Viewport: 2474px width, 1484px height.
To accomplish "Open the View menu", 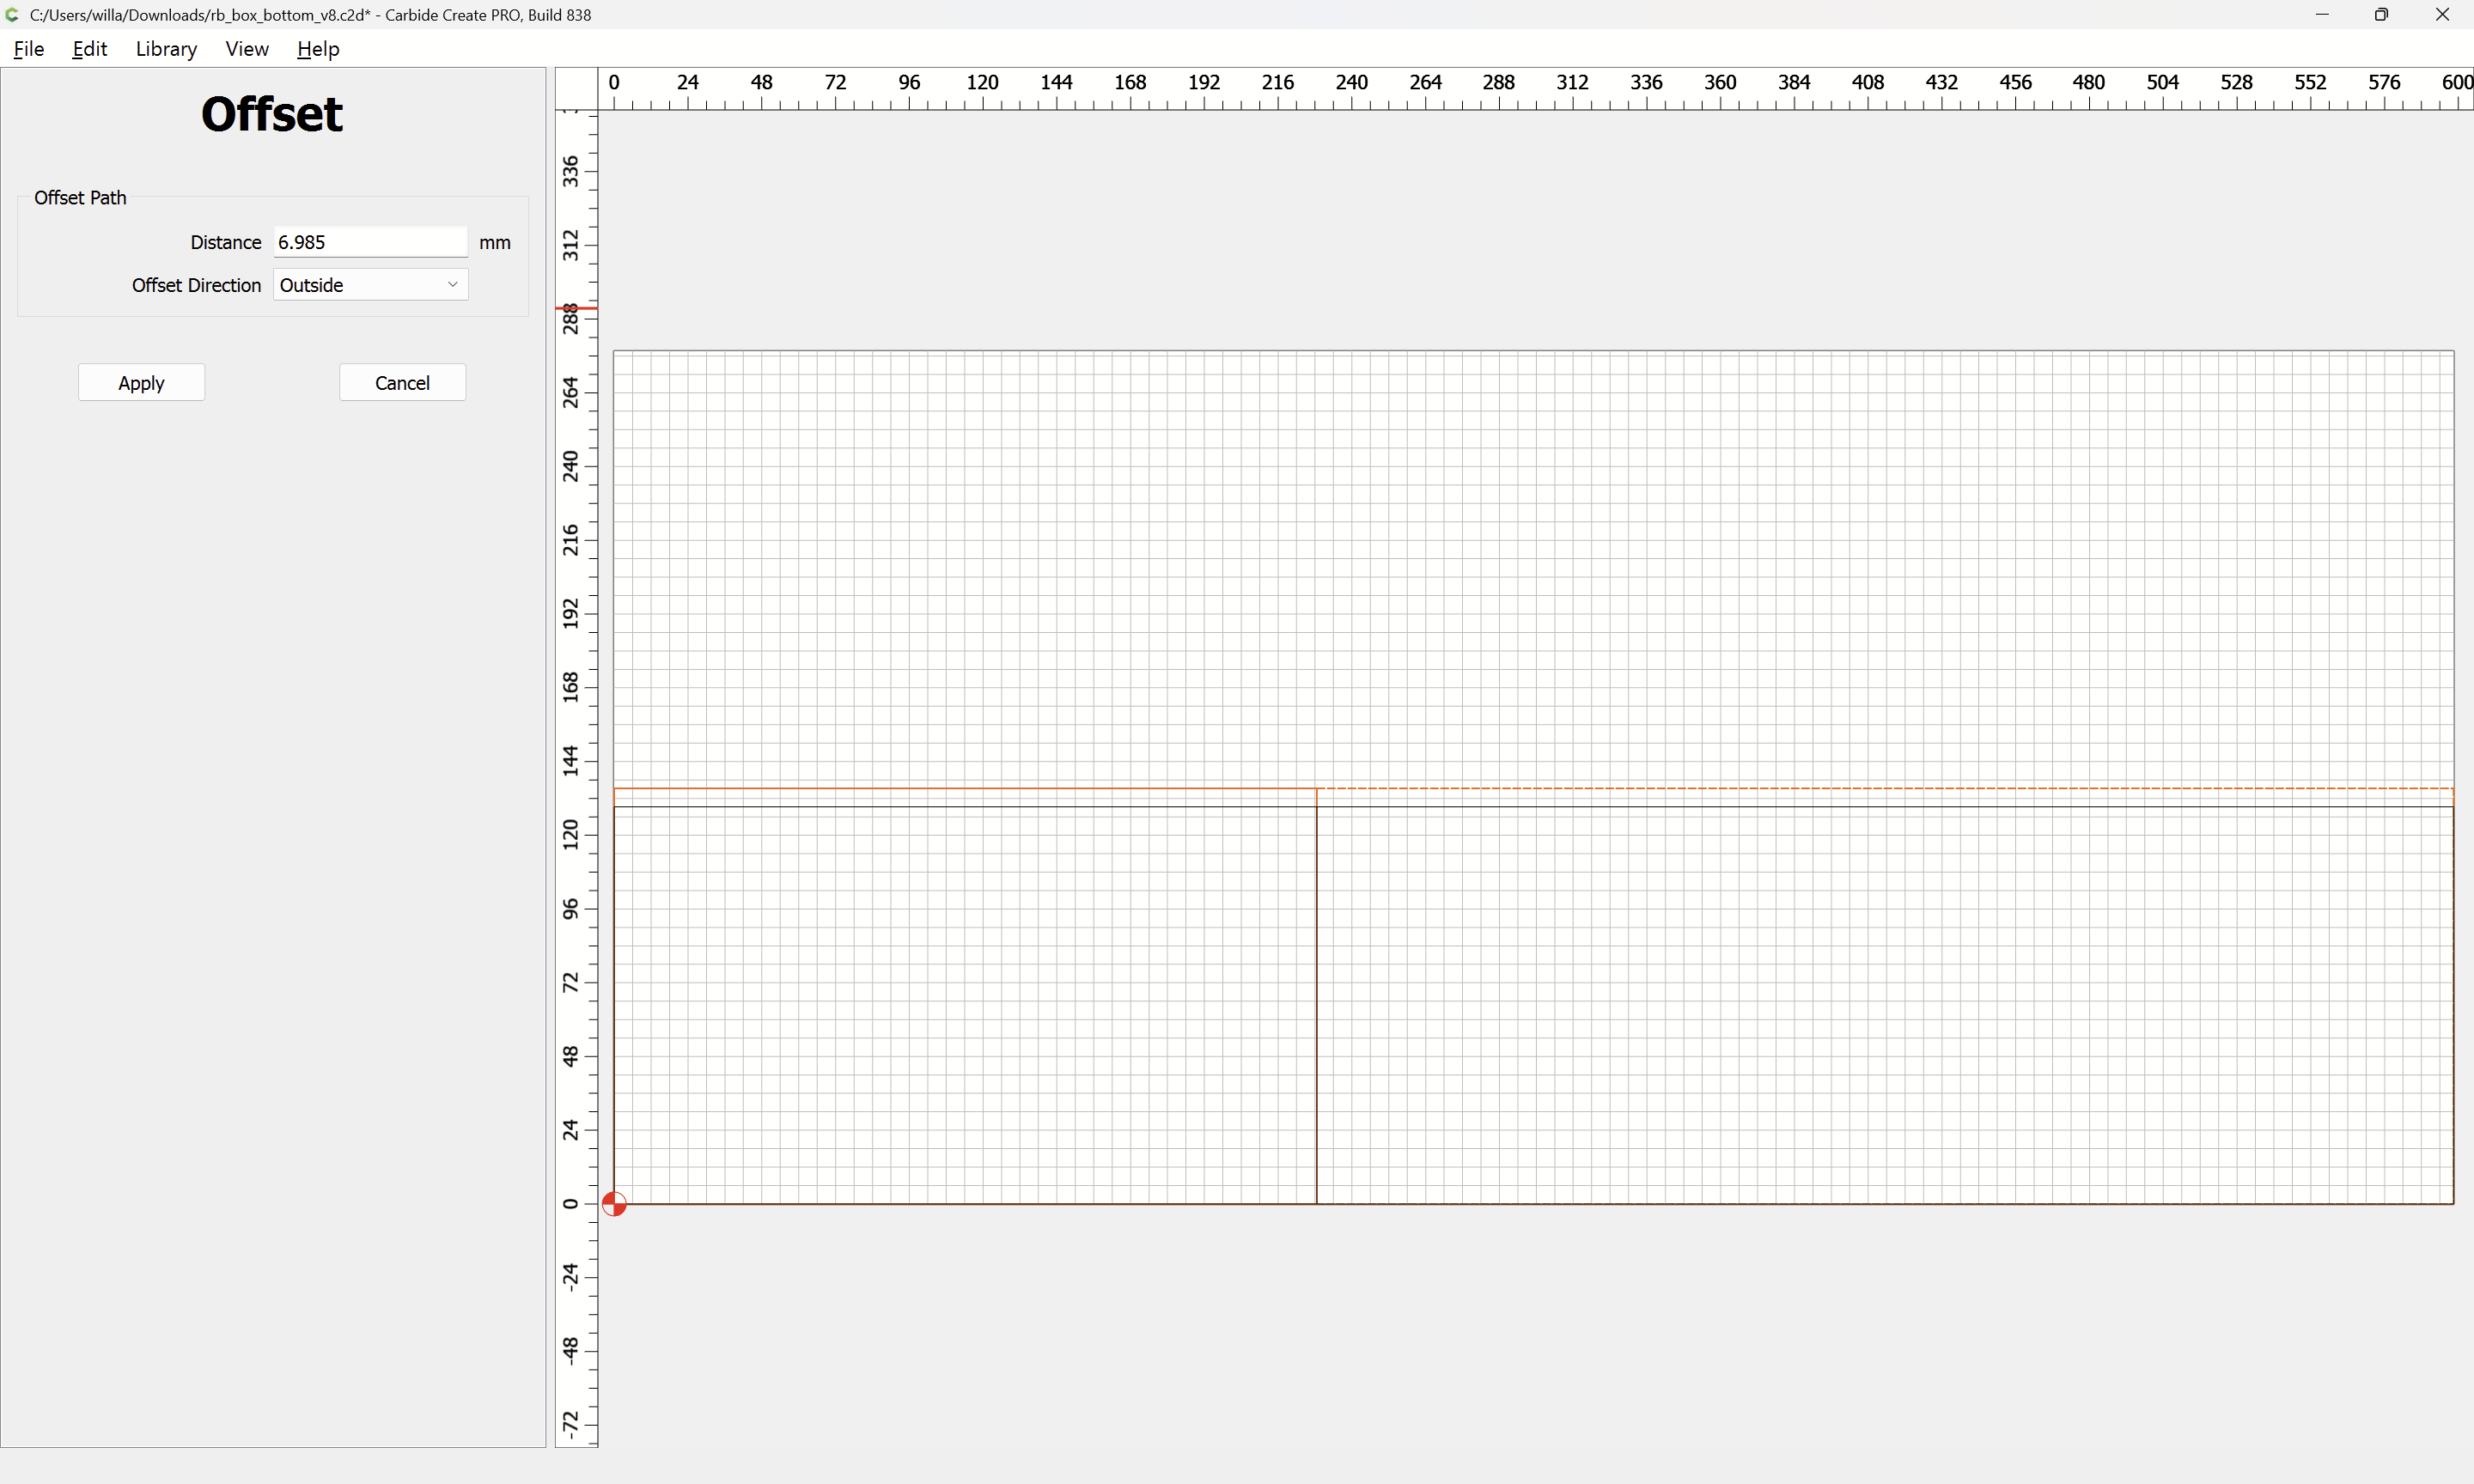I will coord(246,49).
